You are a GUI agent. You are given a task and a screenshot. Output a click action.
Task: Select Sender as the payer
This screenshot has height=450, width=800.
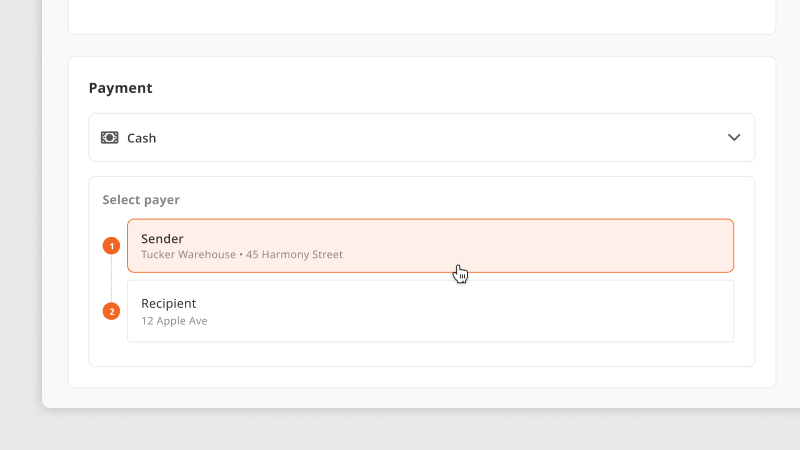tap(430, 246)
